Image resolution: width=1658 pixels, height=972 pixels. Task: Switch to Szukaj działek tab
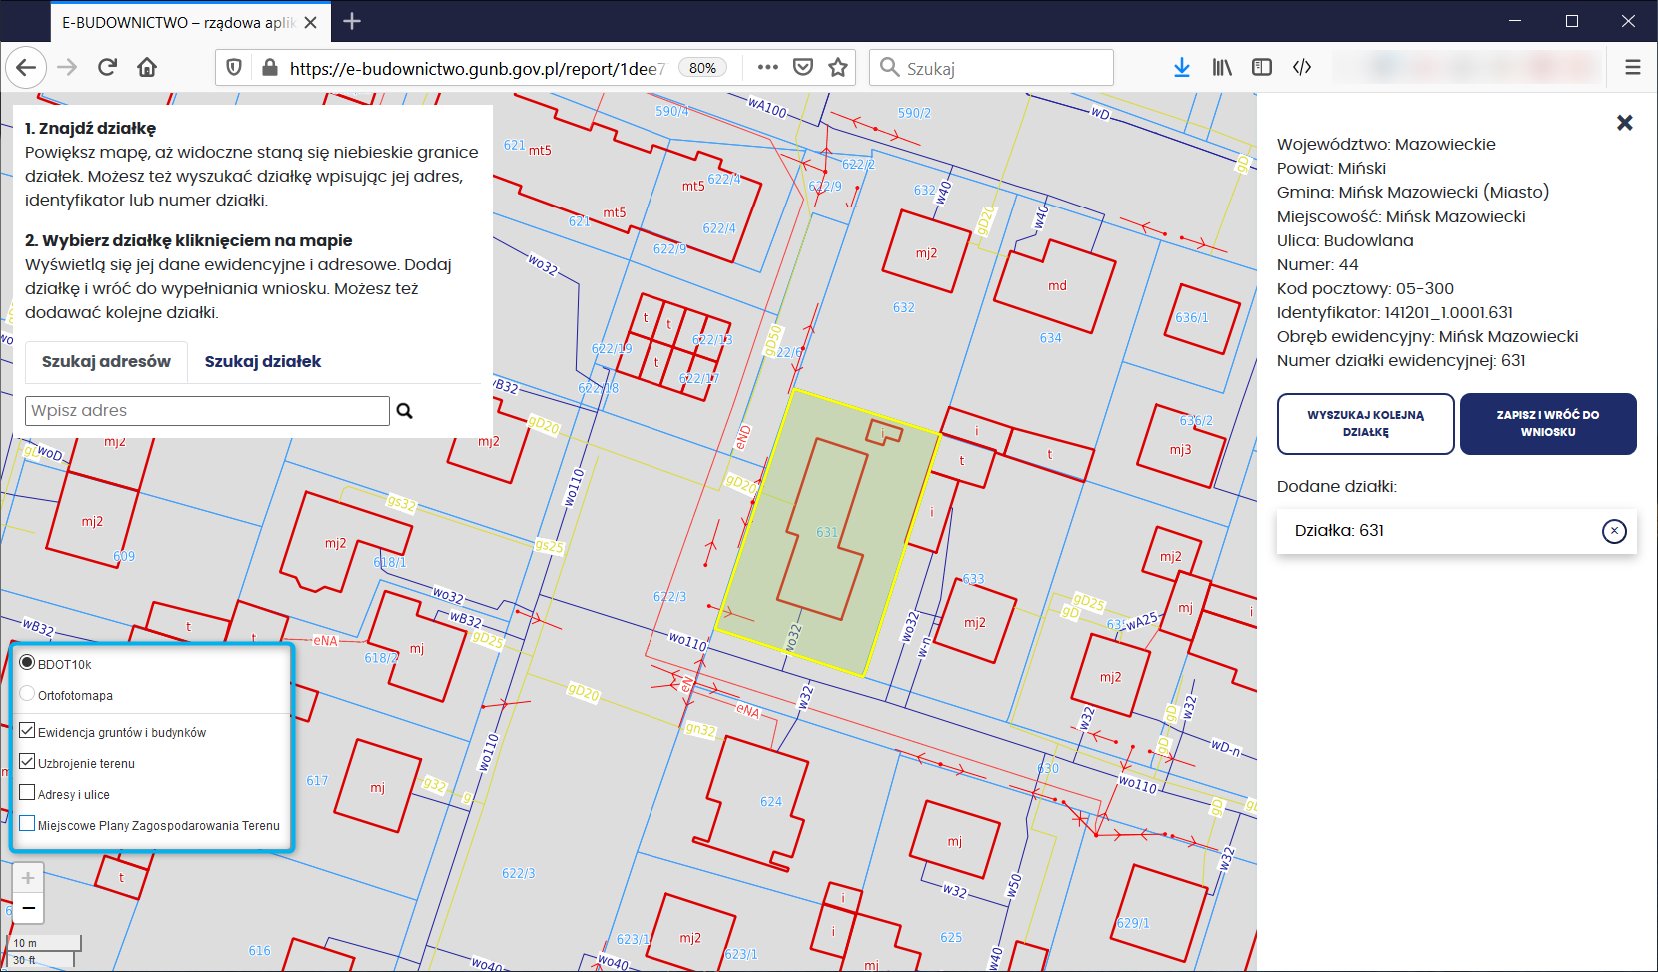(263, 362)
